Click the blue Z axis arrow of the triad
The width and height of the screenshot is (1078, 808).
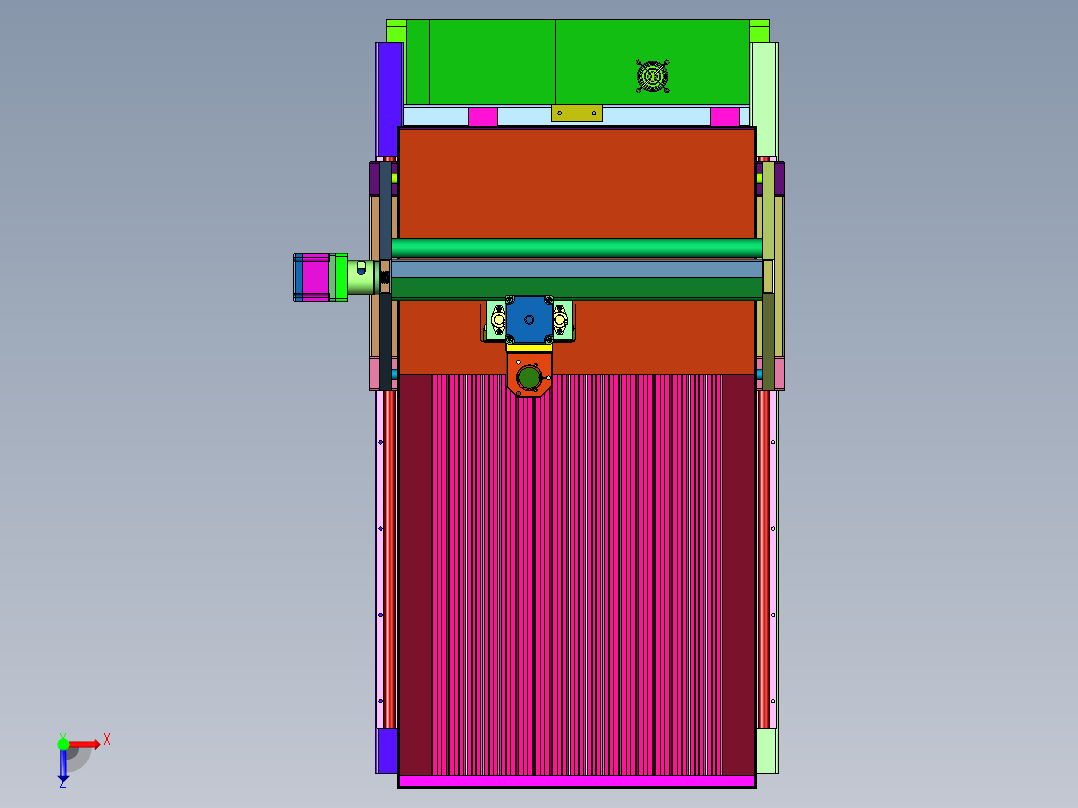63,765
